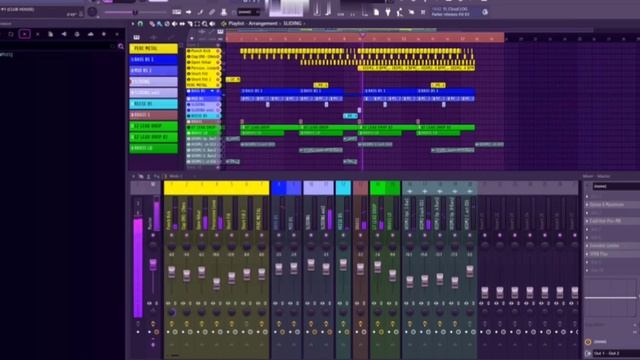Open the Out 1 - Out 2 output dropdown
The width and height of the screenshot is (640, 360).
point(616,353)
